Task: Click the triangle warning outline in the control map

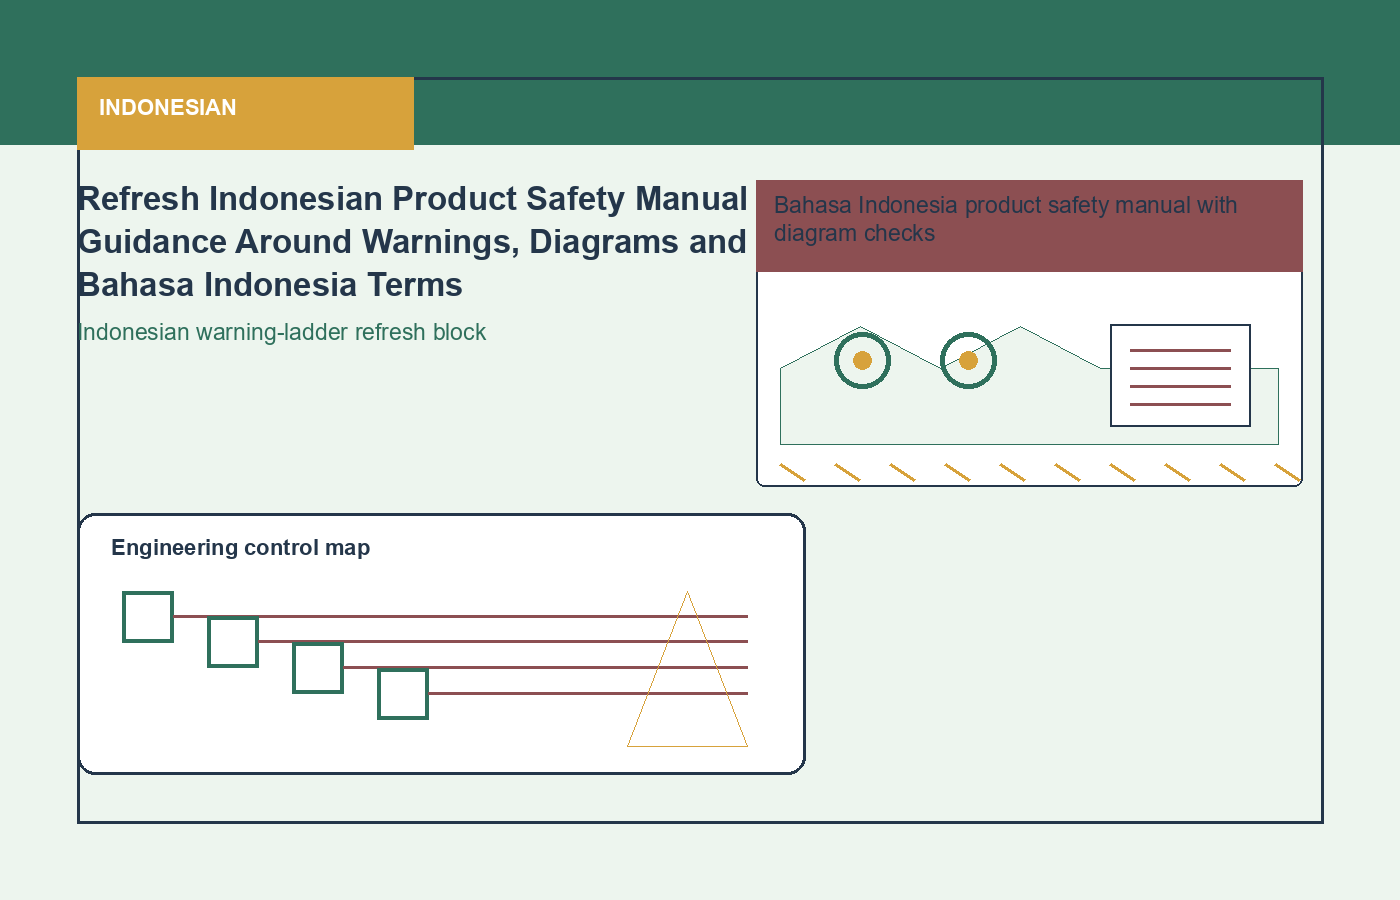Action: tap(687, 669)
